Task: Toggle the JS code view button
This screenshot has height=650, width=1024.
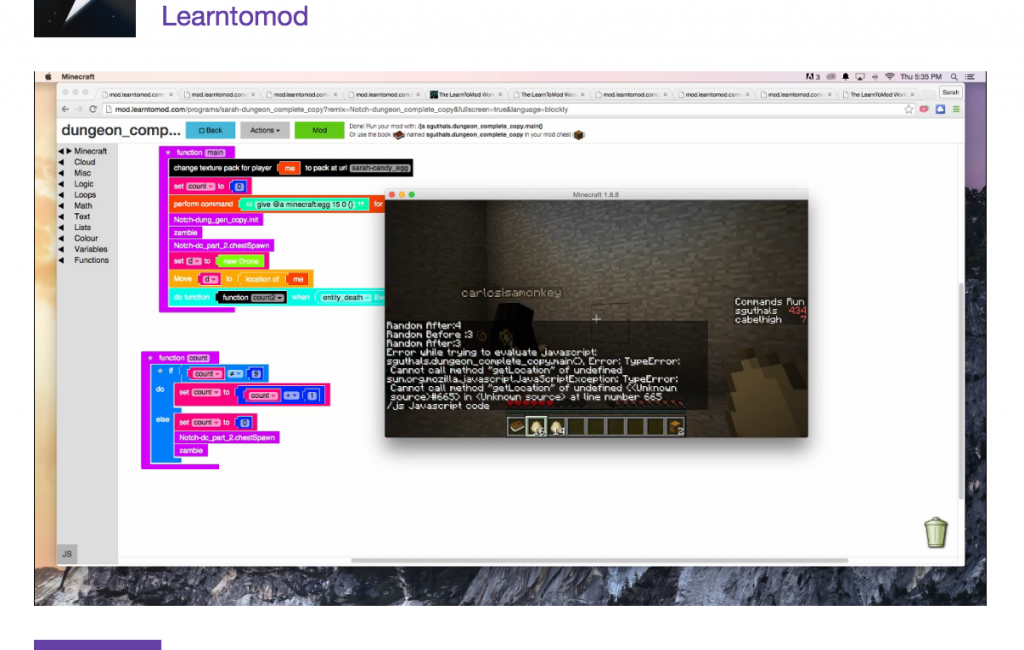Action: (x=67, y=553)
